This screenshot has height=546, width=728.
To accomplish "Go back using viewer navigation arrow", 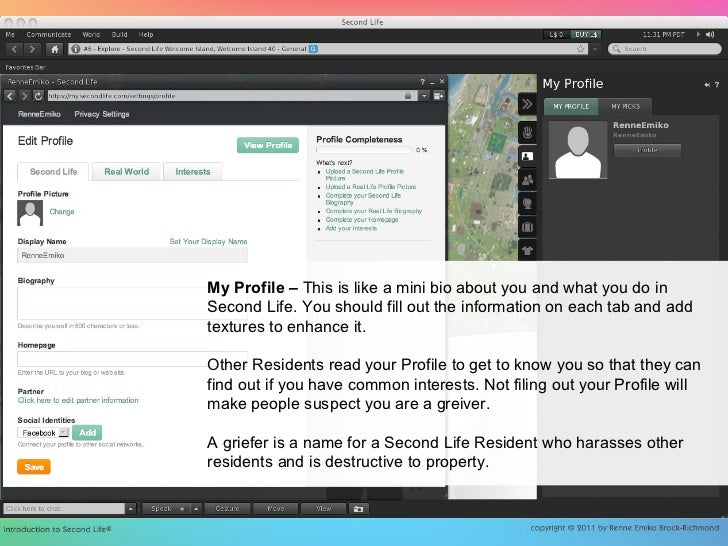I will (14, 49).
